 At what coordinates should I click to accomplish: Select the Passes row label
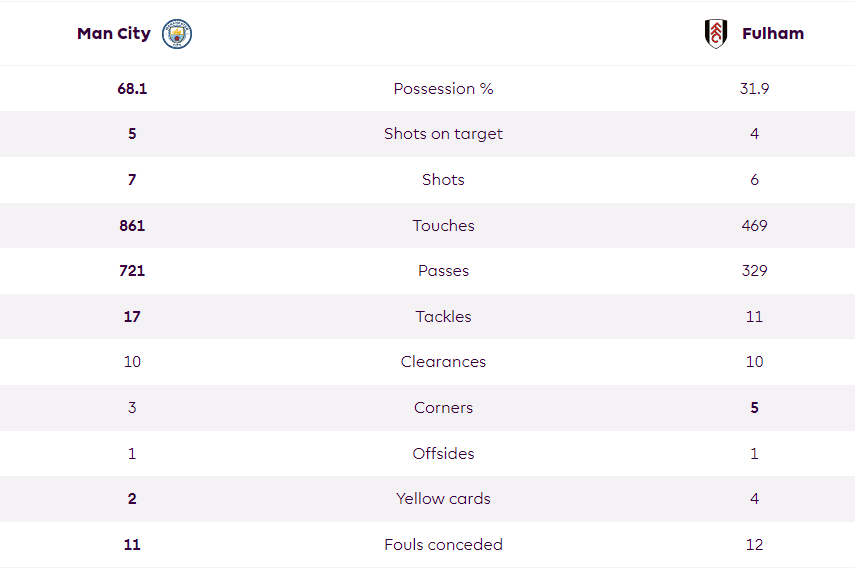tap(443, 271)
